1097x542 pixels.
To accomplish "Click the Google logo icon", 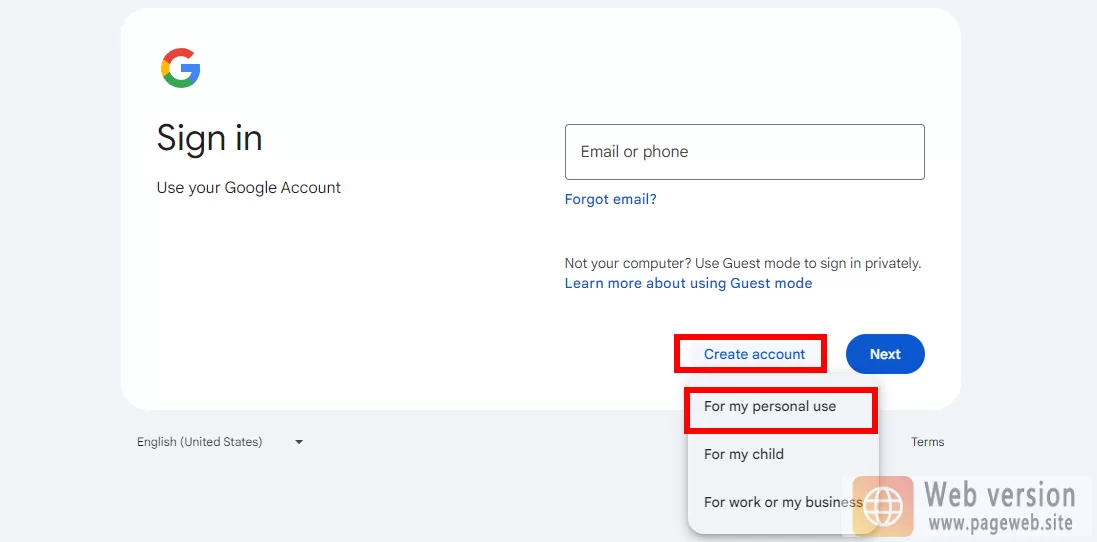I will point(181,68).
